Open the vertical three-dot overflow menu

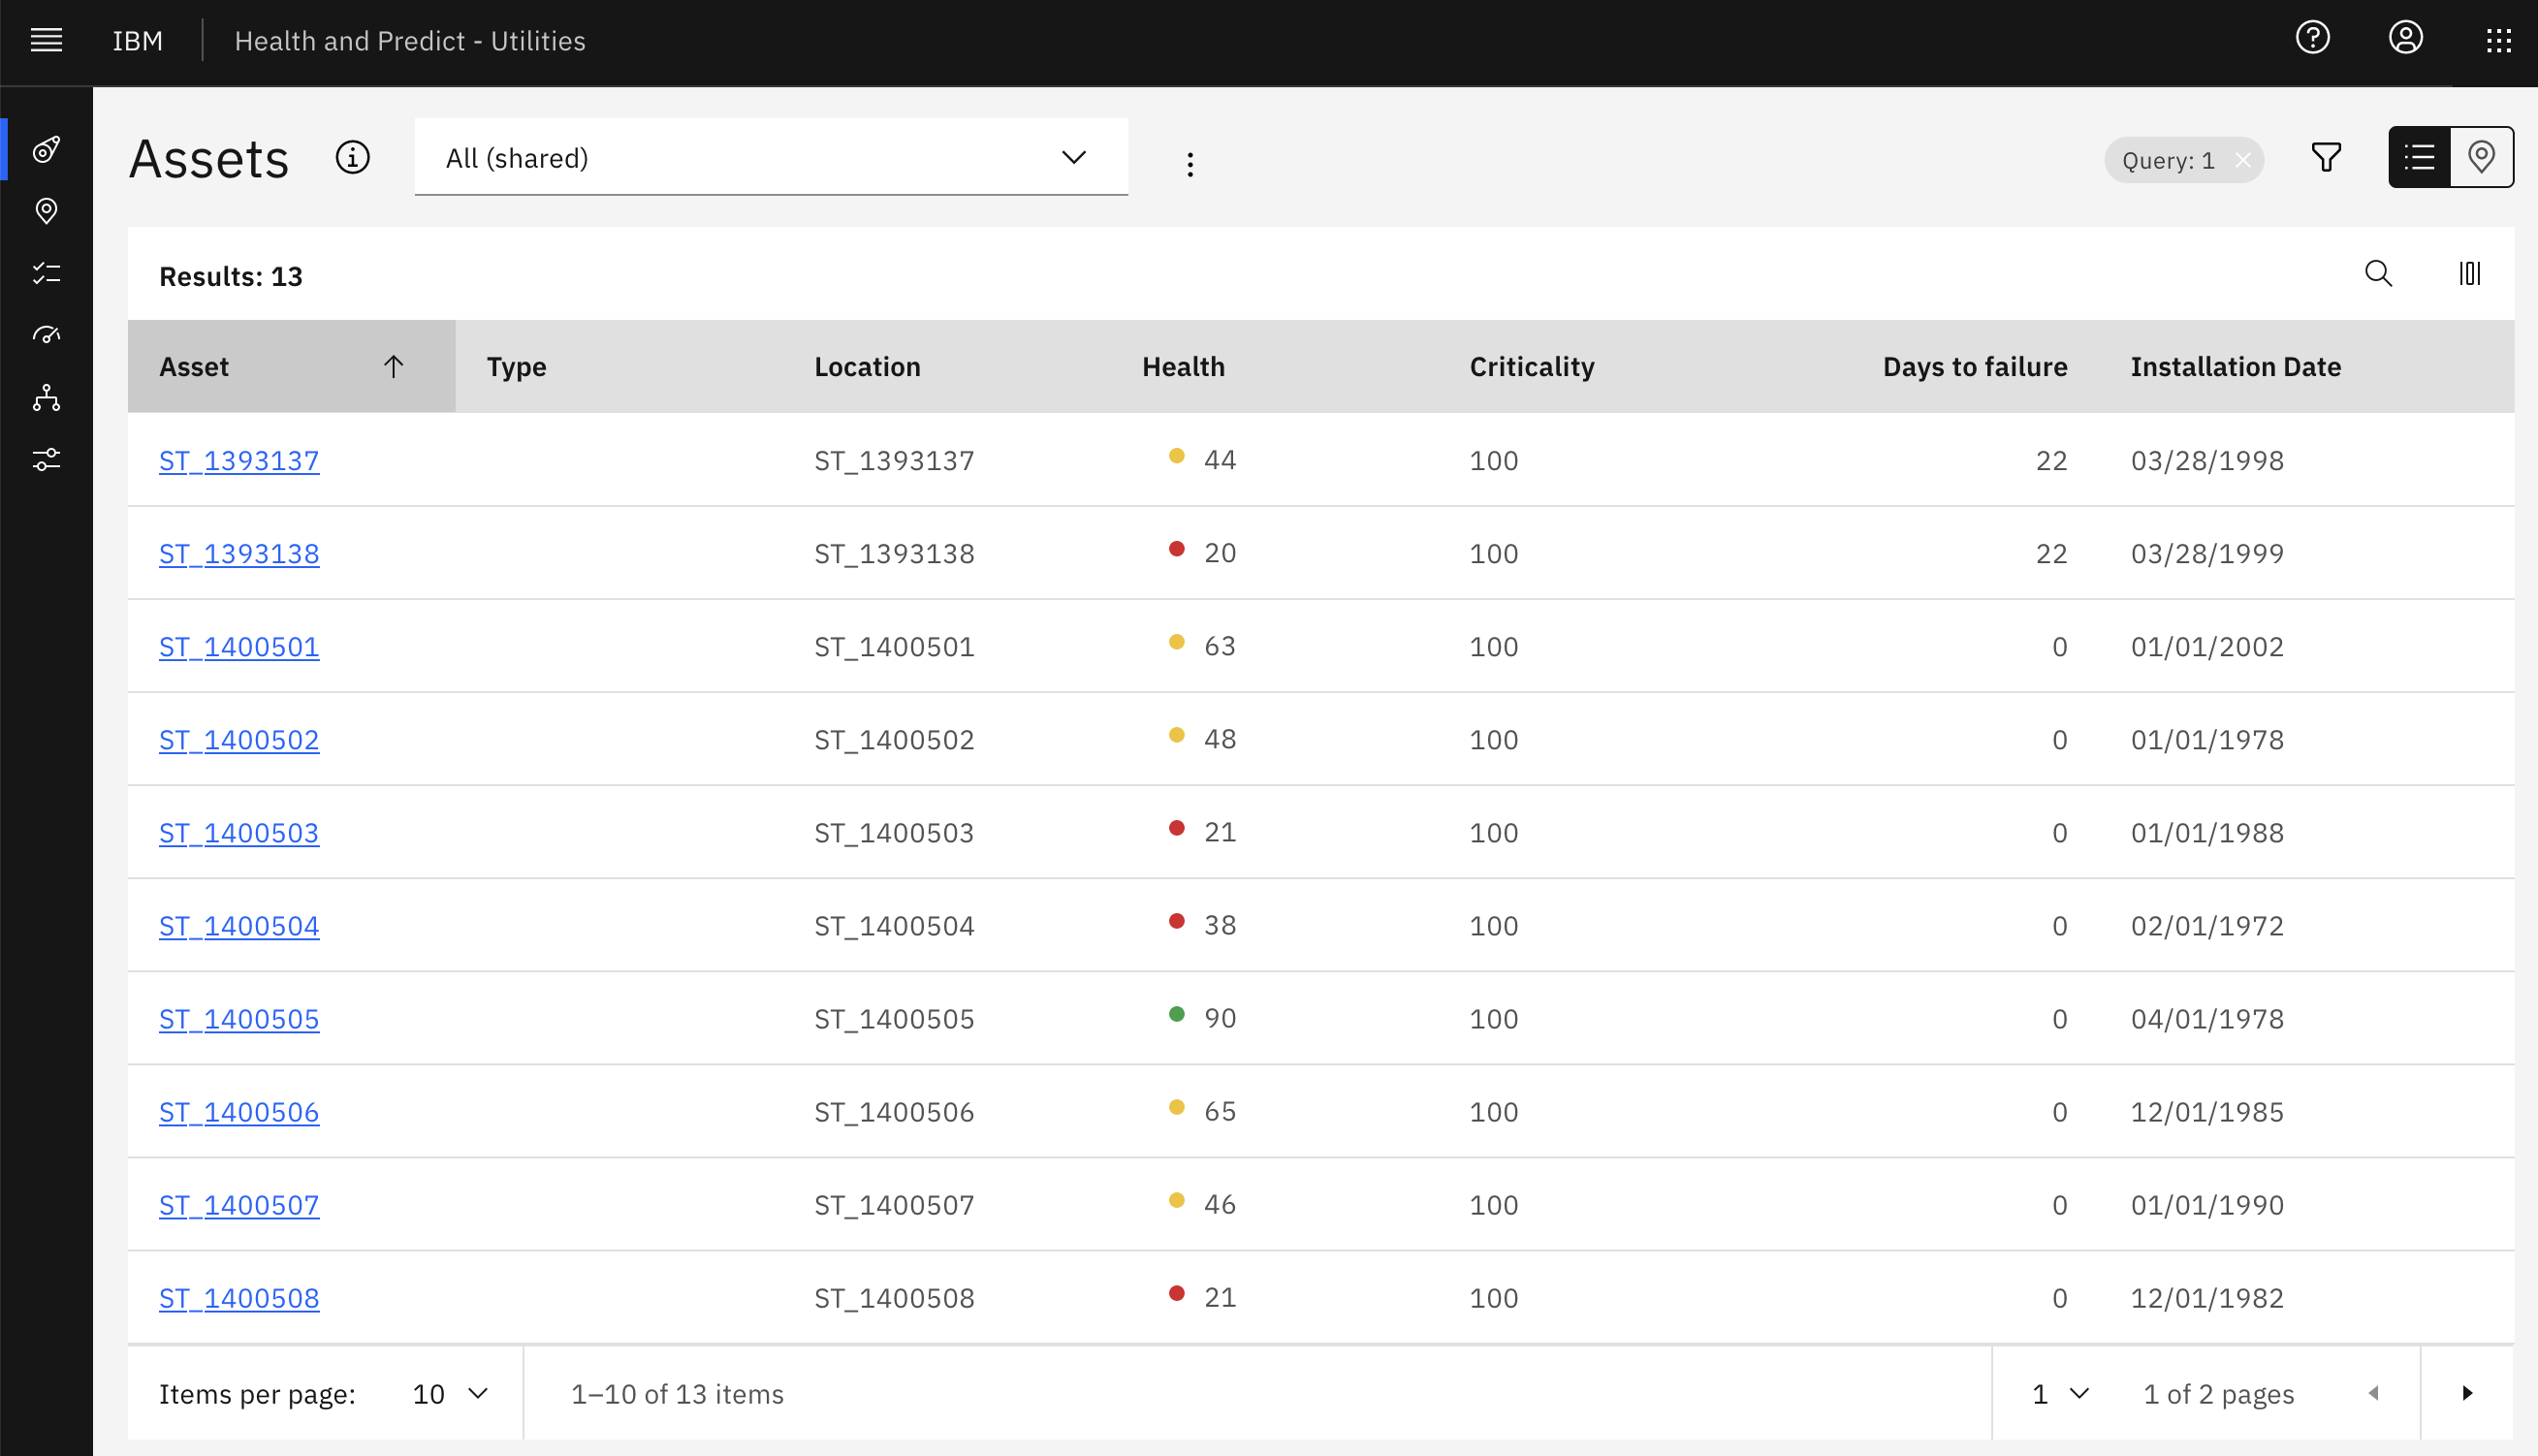[1190, 164]
